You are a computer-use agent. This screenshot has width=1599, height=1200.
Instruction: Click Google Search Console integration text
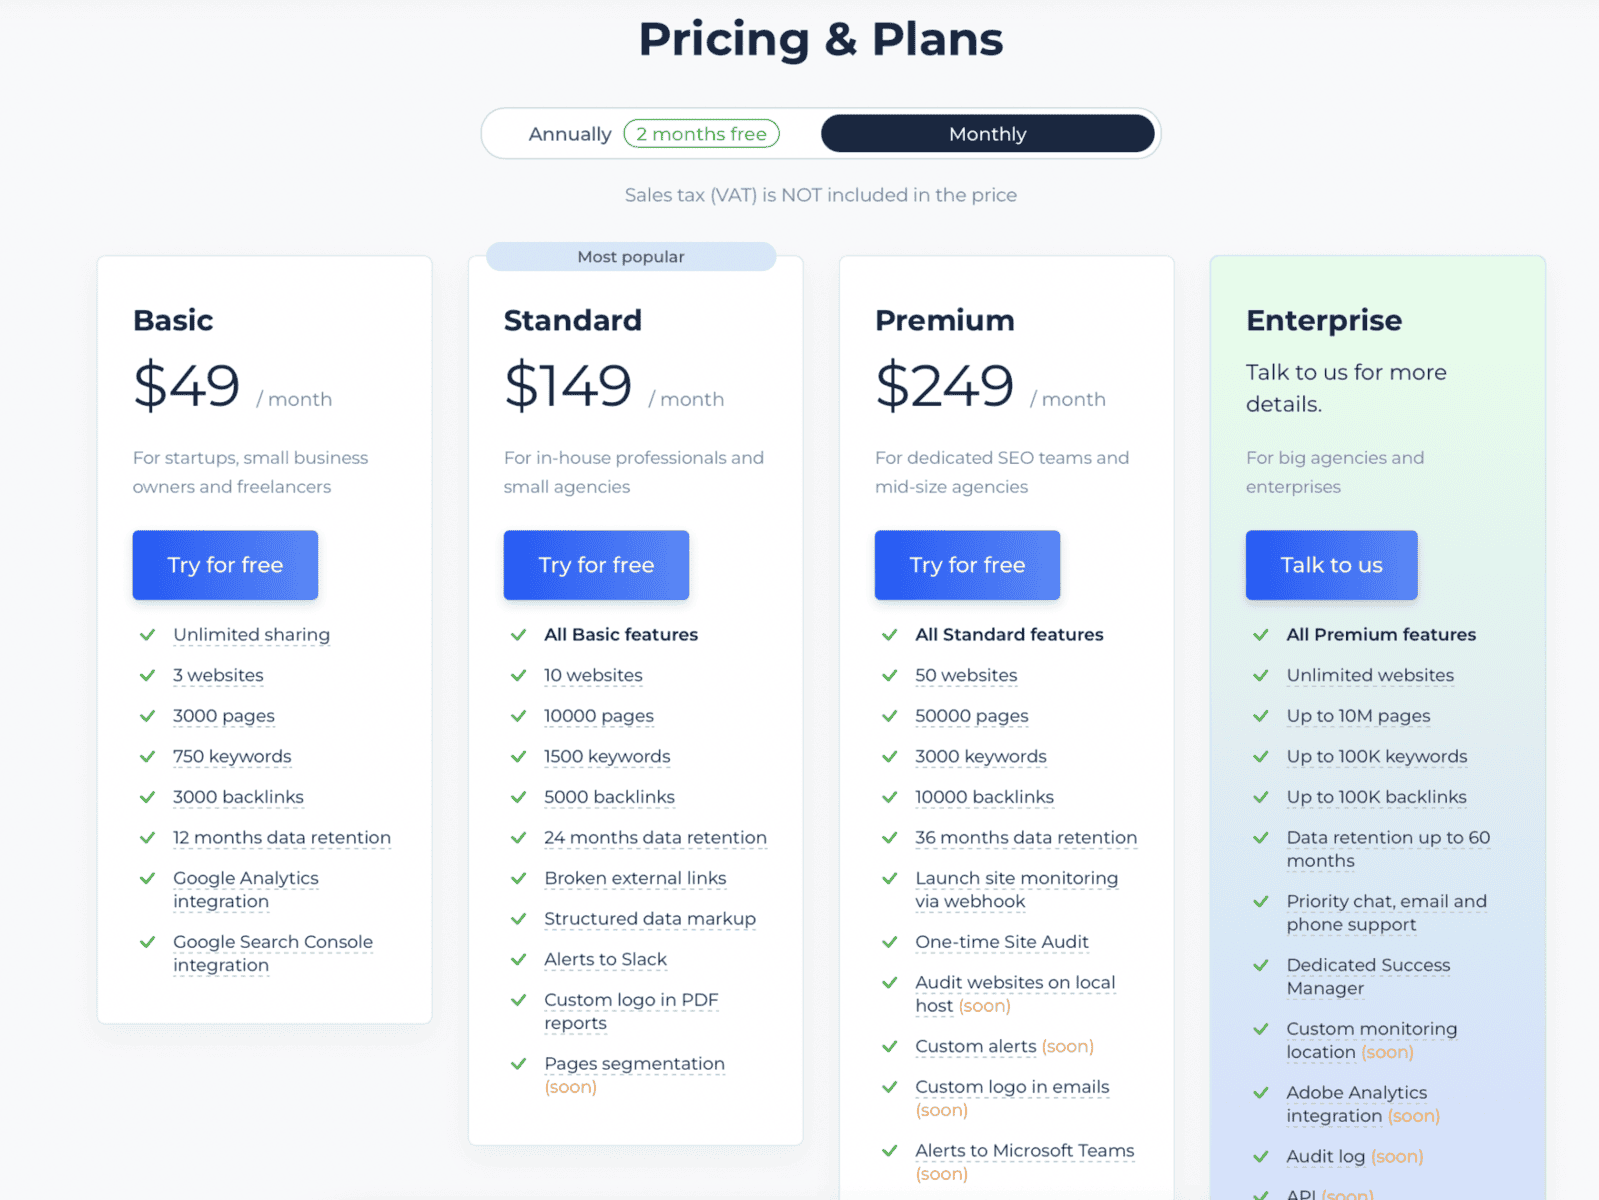(272, 953)
